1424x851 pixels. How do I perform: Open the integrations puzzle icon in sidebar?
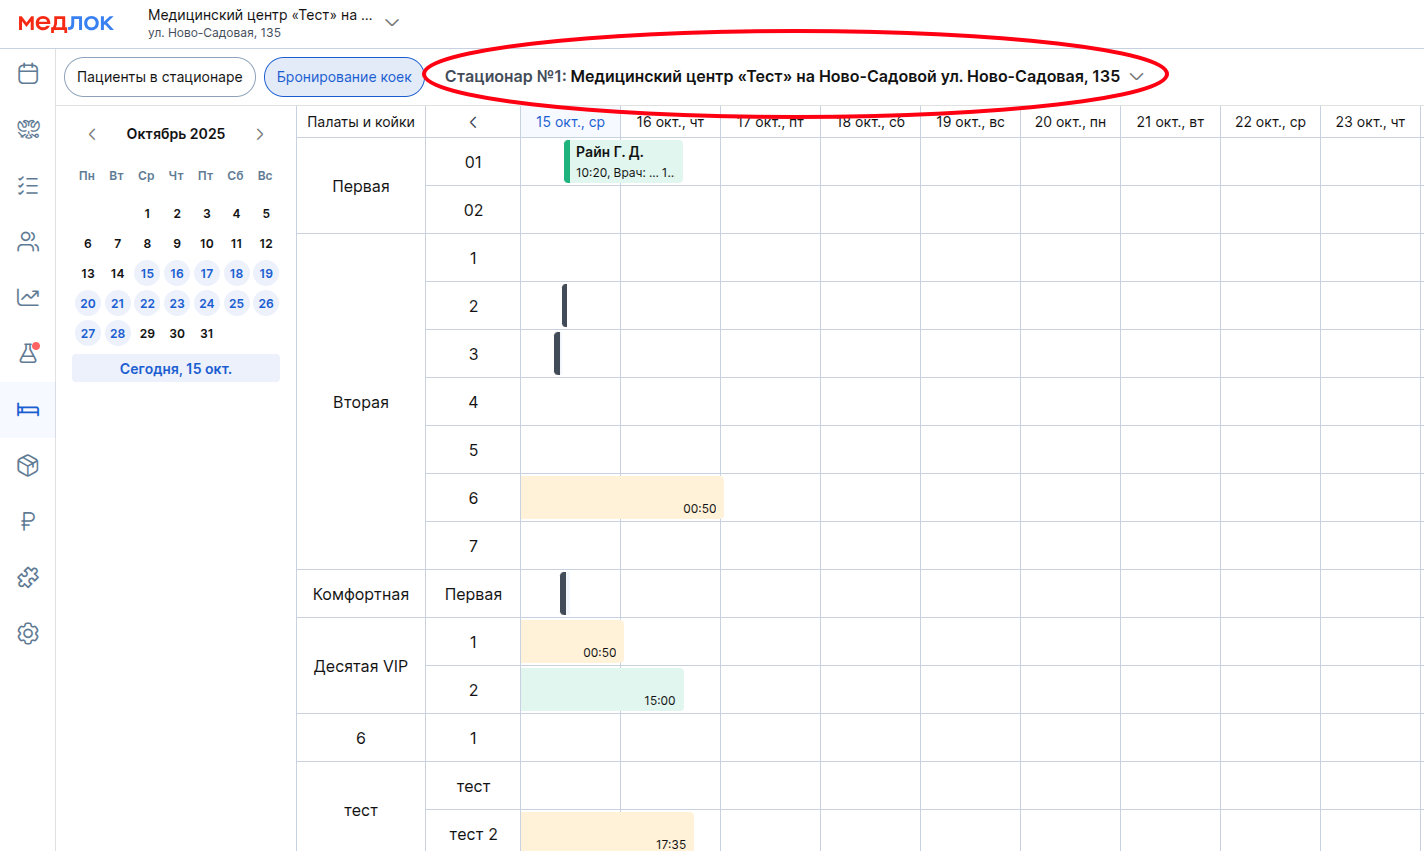pos(28,577)
